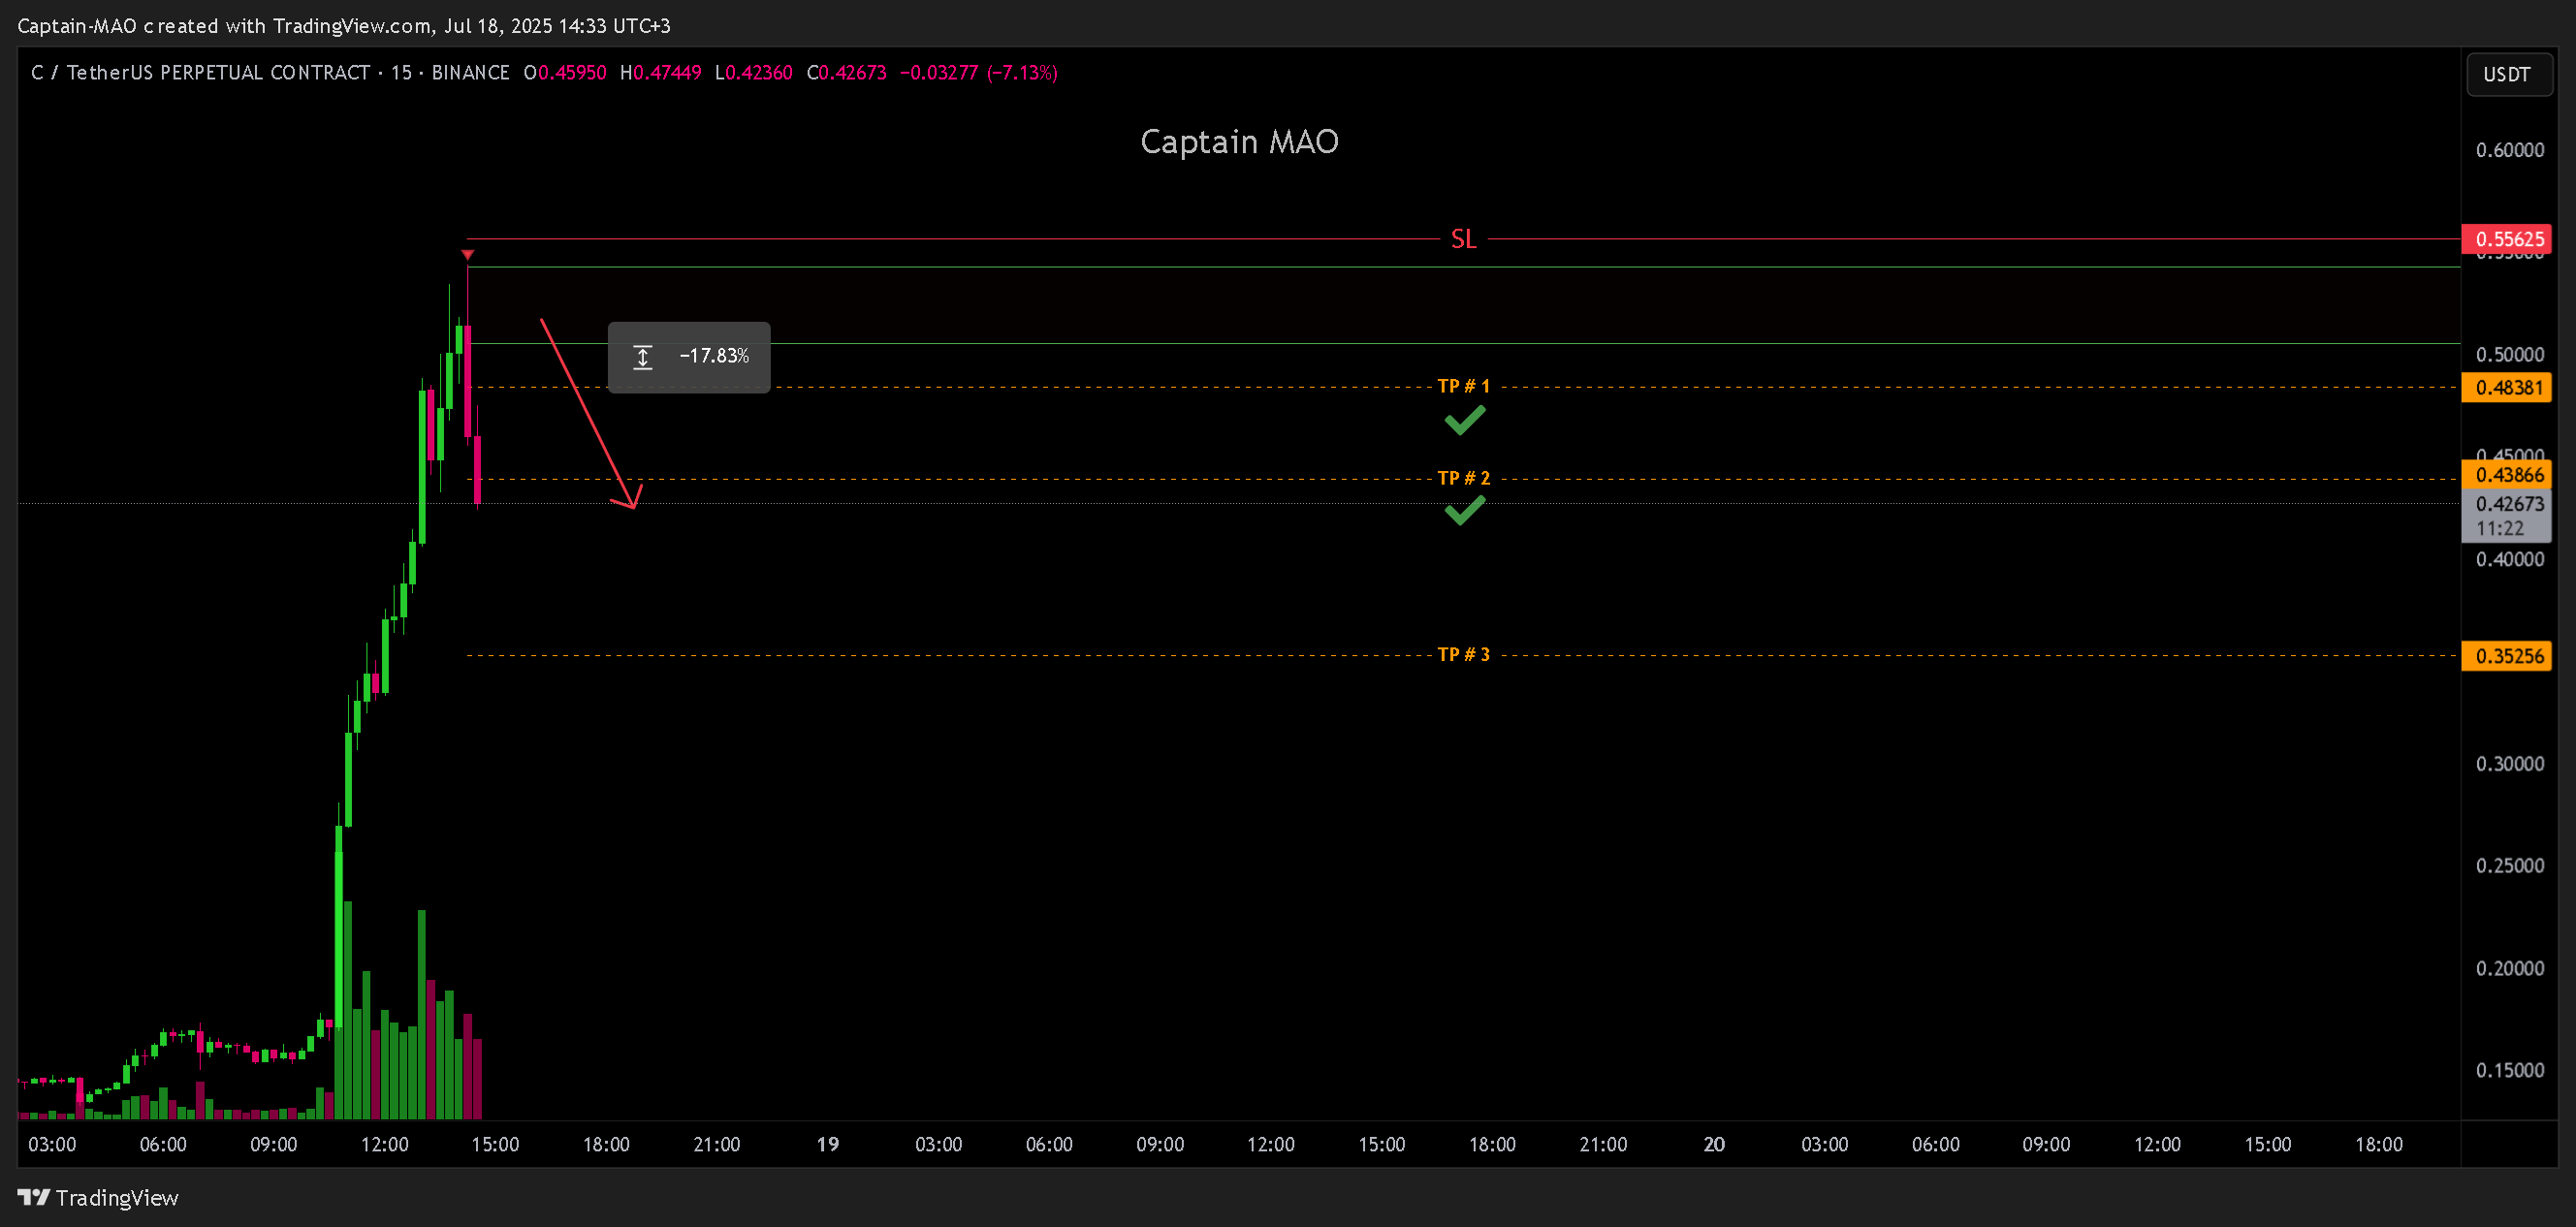Click the change value -0.03277 (-7.13%)
2576x1227 pixels.
[979, 73]
